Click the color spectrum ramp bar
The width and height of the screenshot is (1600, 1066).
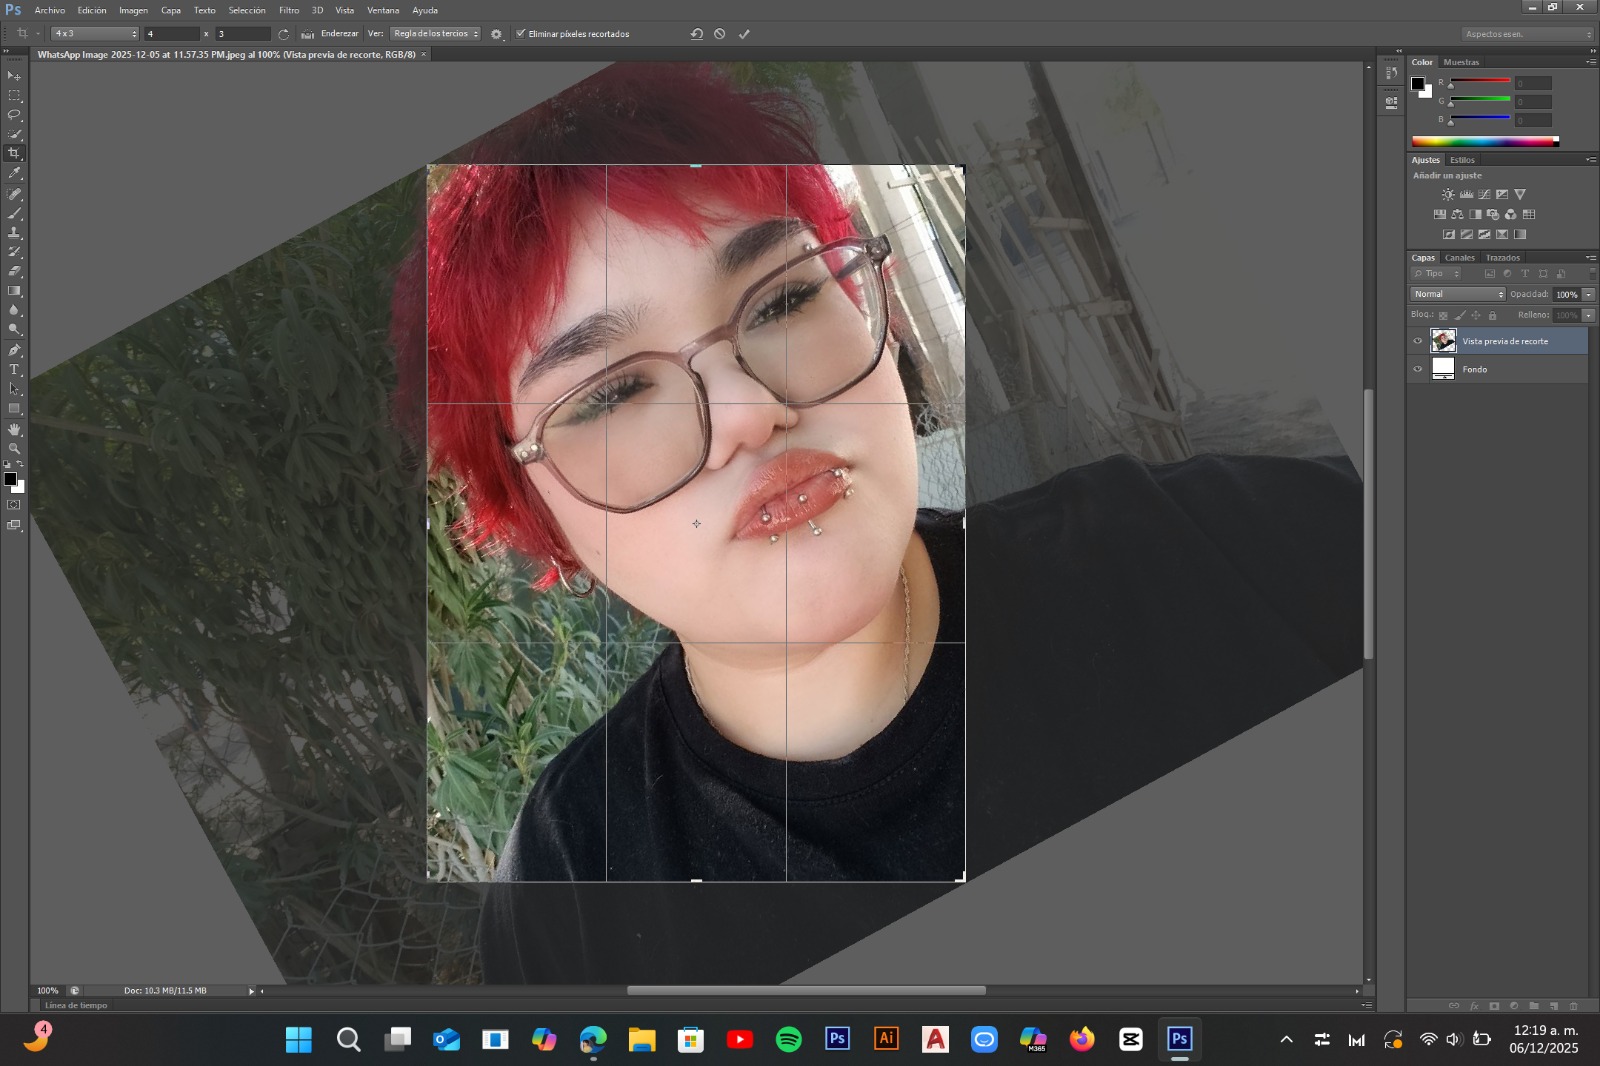point(1484,142)
